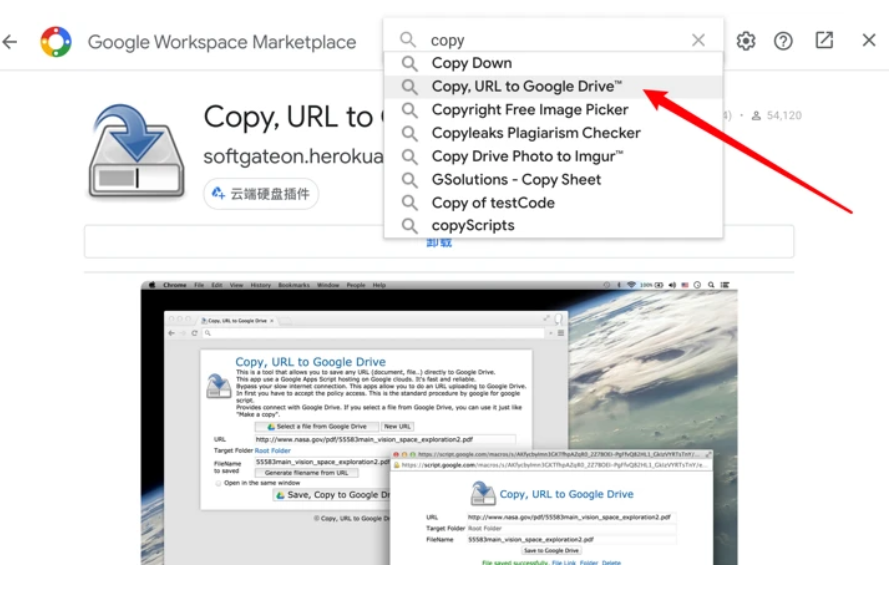This screenshot has width=889, height=594.
Task: Select 'Copy of testCode' suggestion
Action: pyautogui.click(x=553, y=203)
